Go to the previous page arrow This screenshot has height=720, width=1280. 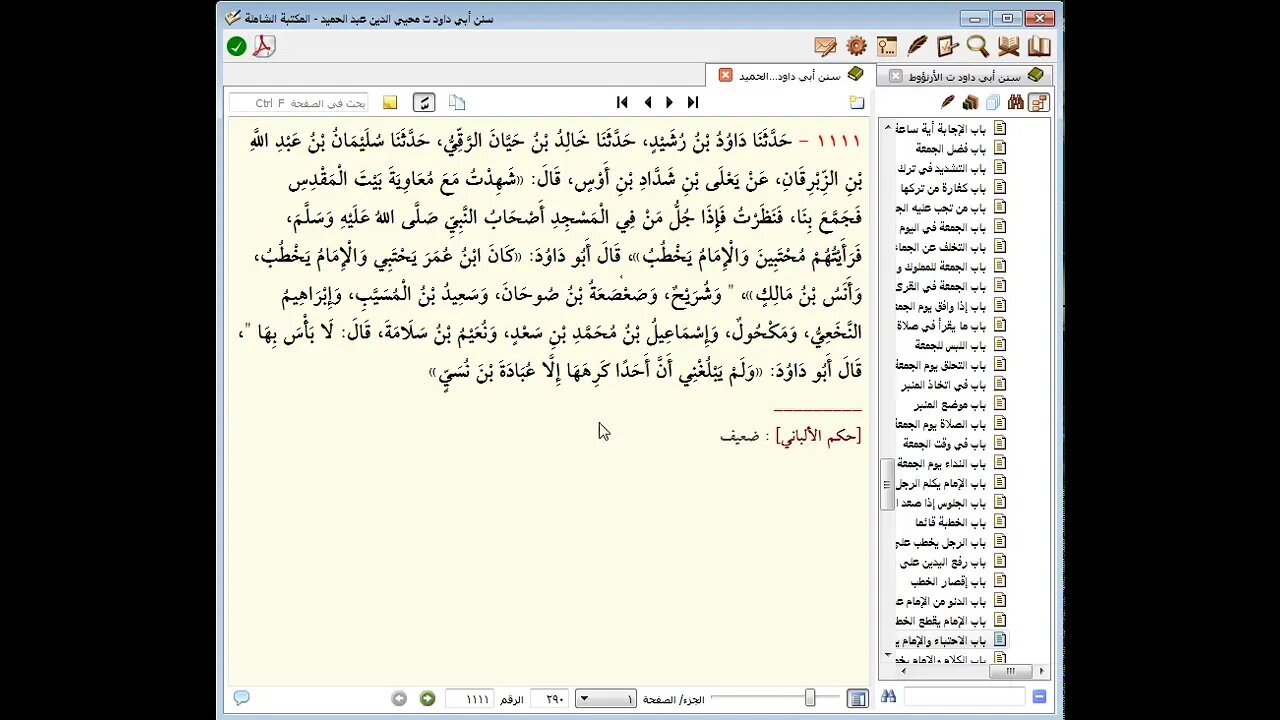click(x=647, y=102)
